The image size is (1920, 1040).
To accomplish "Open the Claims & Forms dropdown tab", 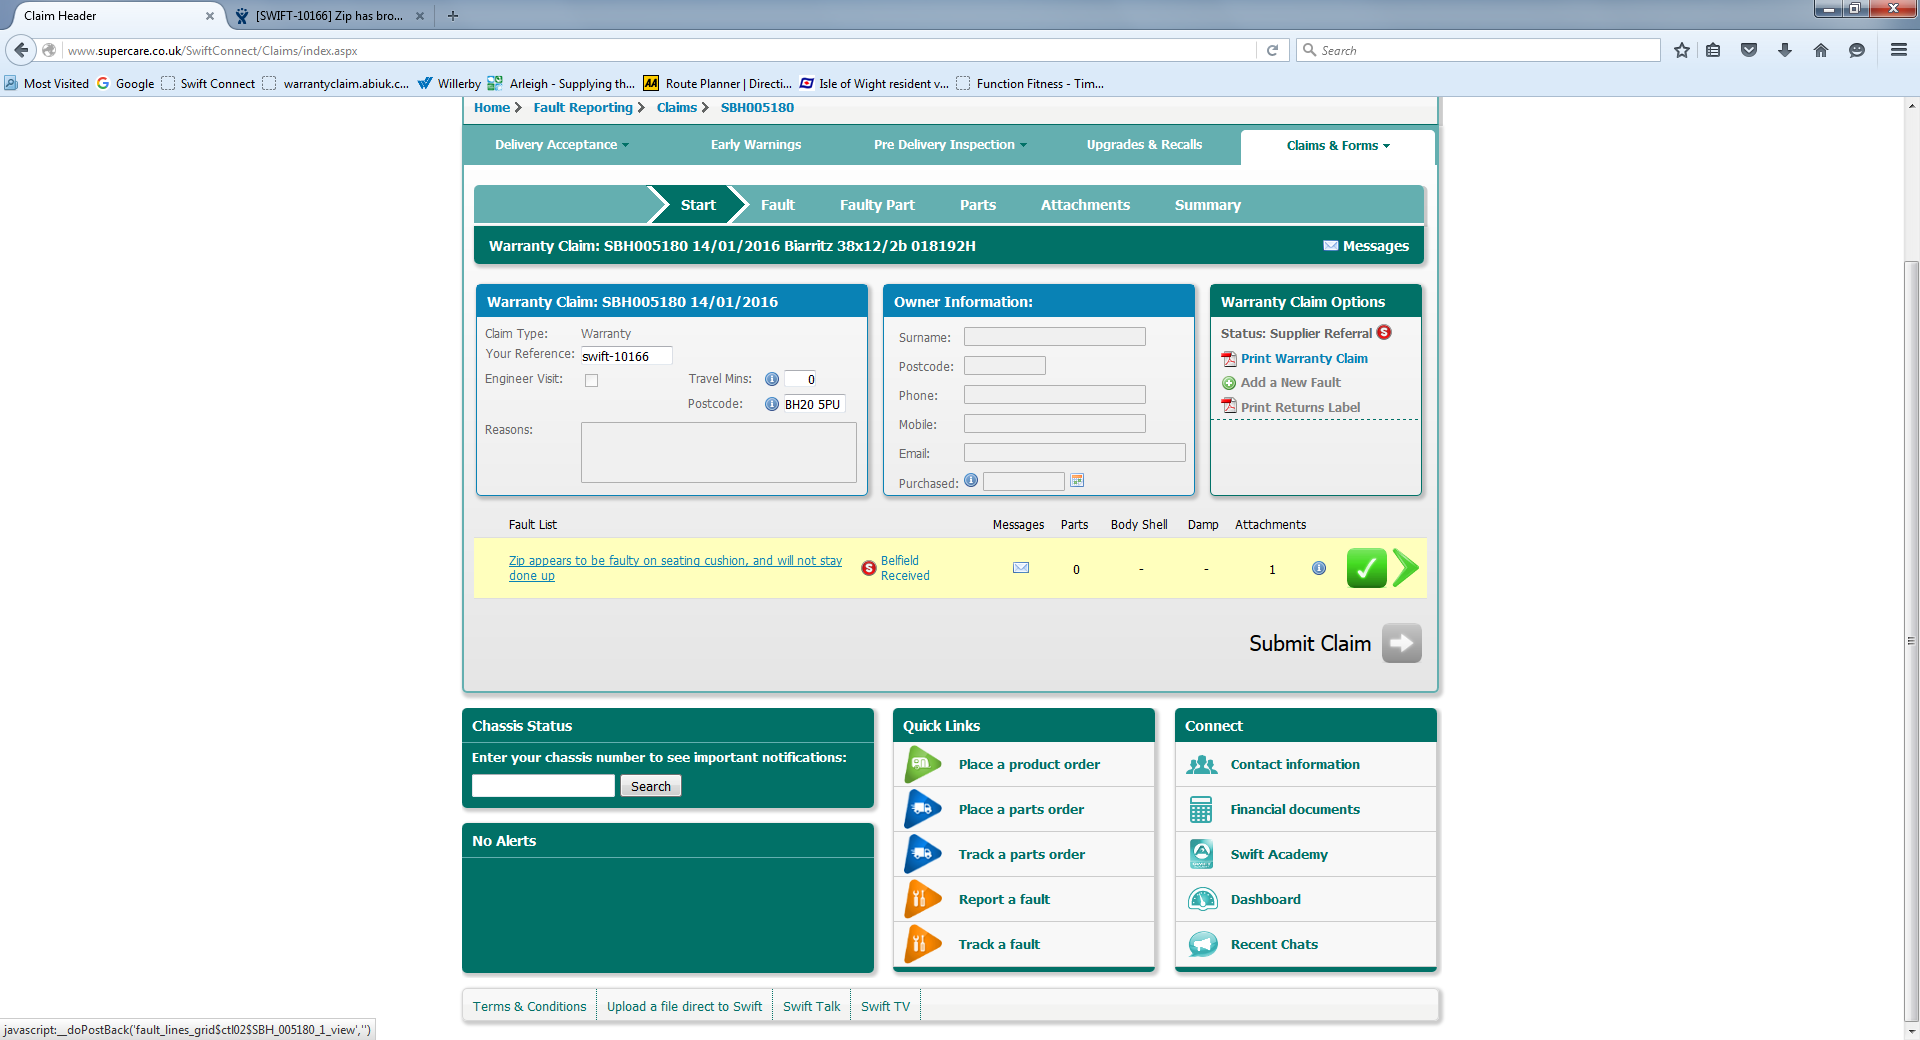I will pos(1338,146).
